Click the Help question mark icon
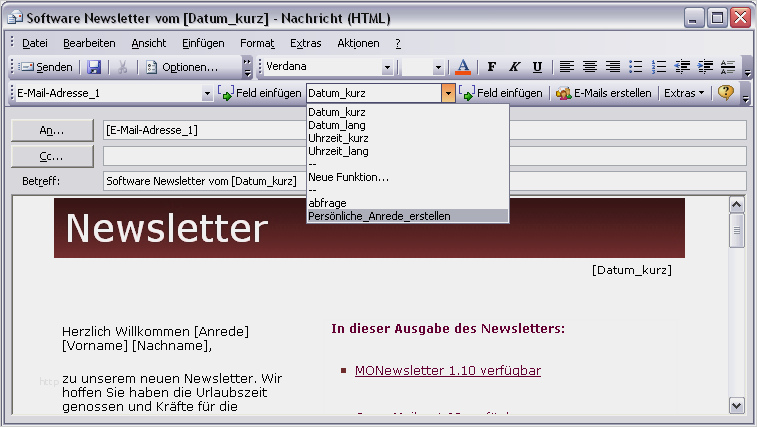The image size is (757, 427). tap(725, 93)
